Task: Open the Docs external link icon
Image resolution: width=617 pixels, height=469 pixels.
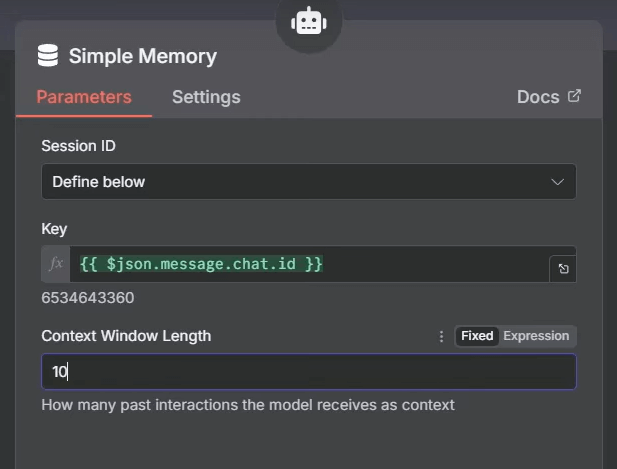Action: [574, 96]
